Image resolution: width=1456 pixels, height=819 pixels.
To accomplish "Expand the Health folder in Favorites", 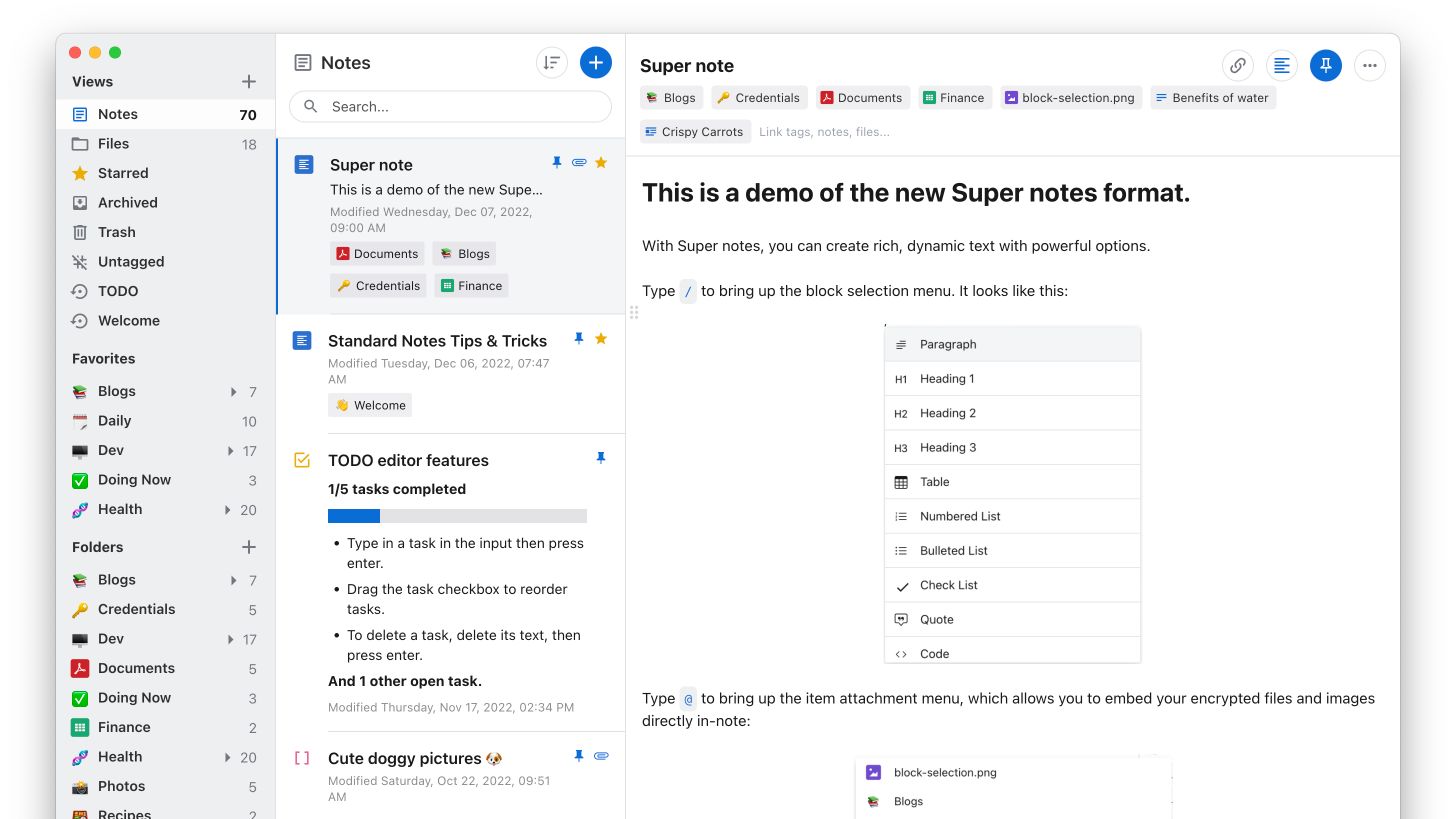I will click(x=228, y=510).
